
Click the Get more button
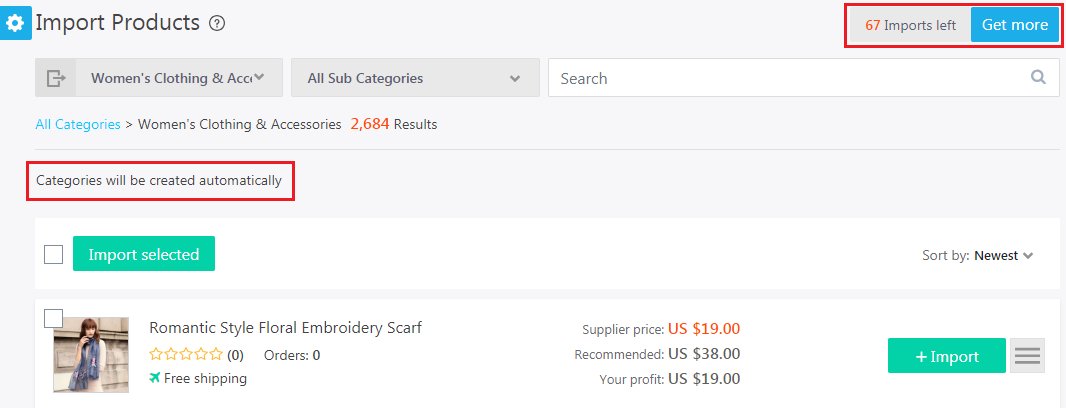1014,25
